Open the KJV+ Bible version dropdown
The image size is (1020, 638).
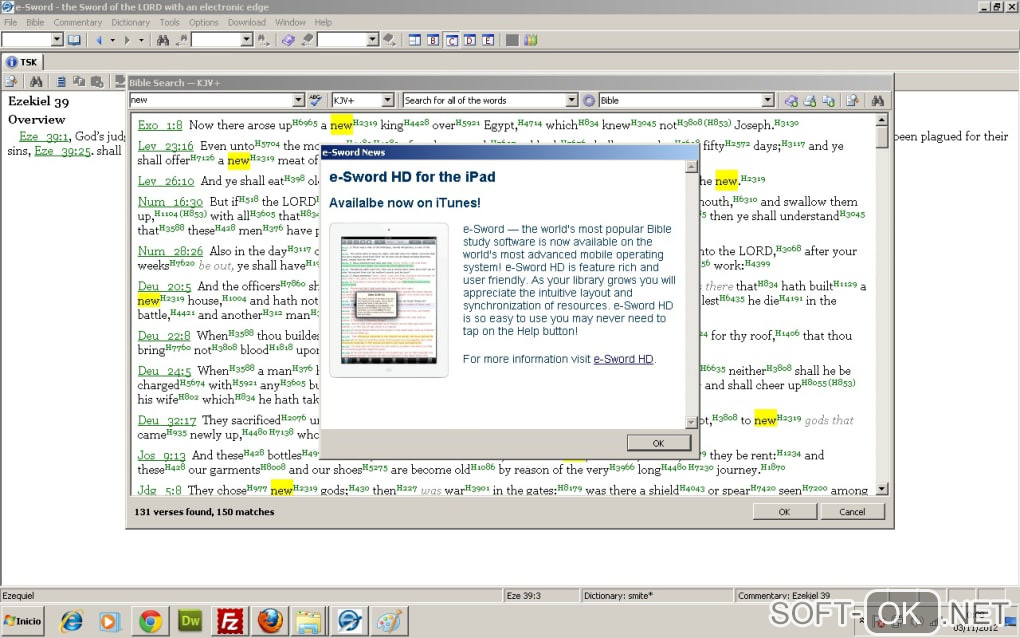click(x=388, y=100)
